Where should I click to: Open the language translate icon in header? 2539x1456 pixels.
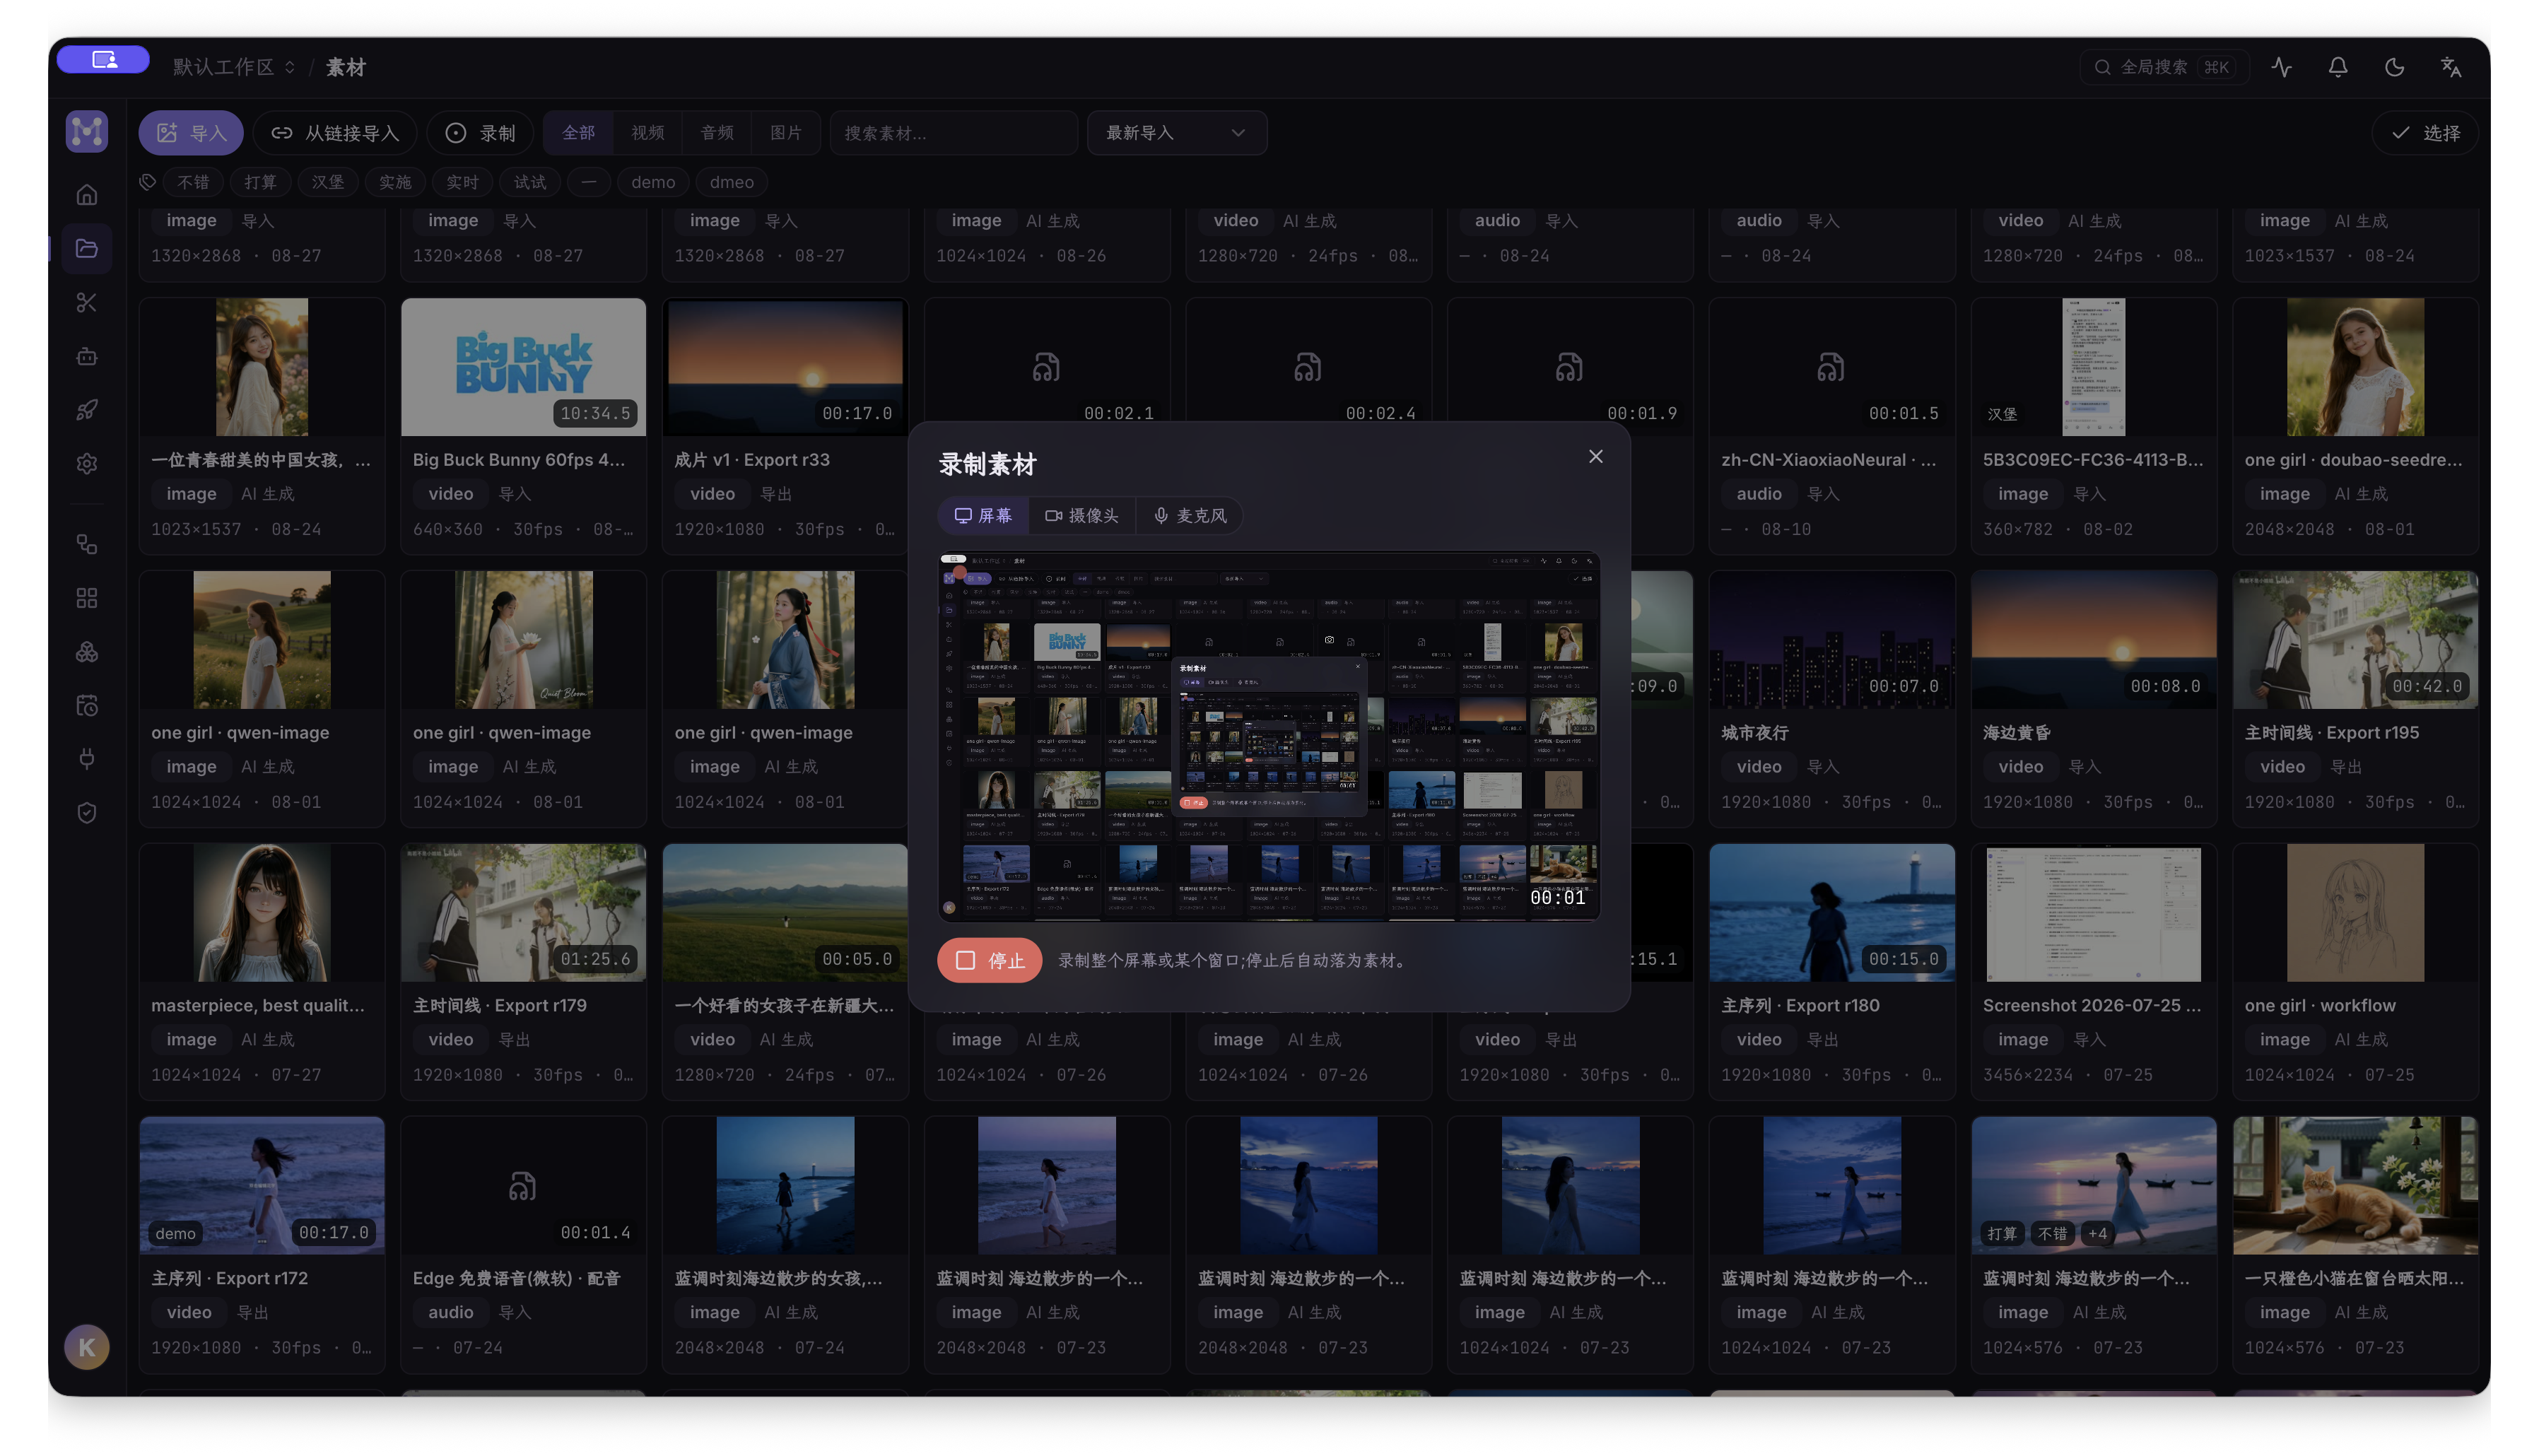click(x=2451, y=67)
